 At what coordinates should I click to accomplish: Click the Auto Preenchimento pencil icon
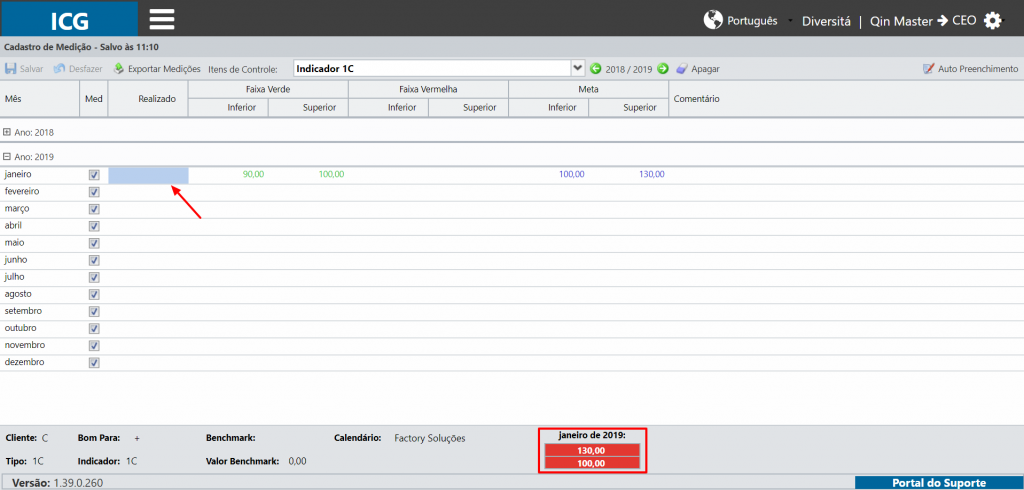(x=929, y=69)
